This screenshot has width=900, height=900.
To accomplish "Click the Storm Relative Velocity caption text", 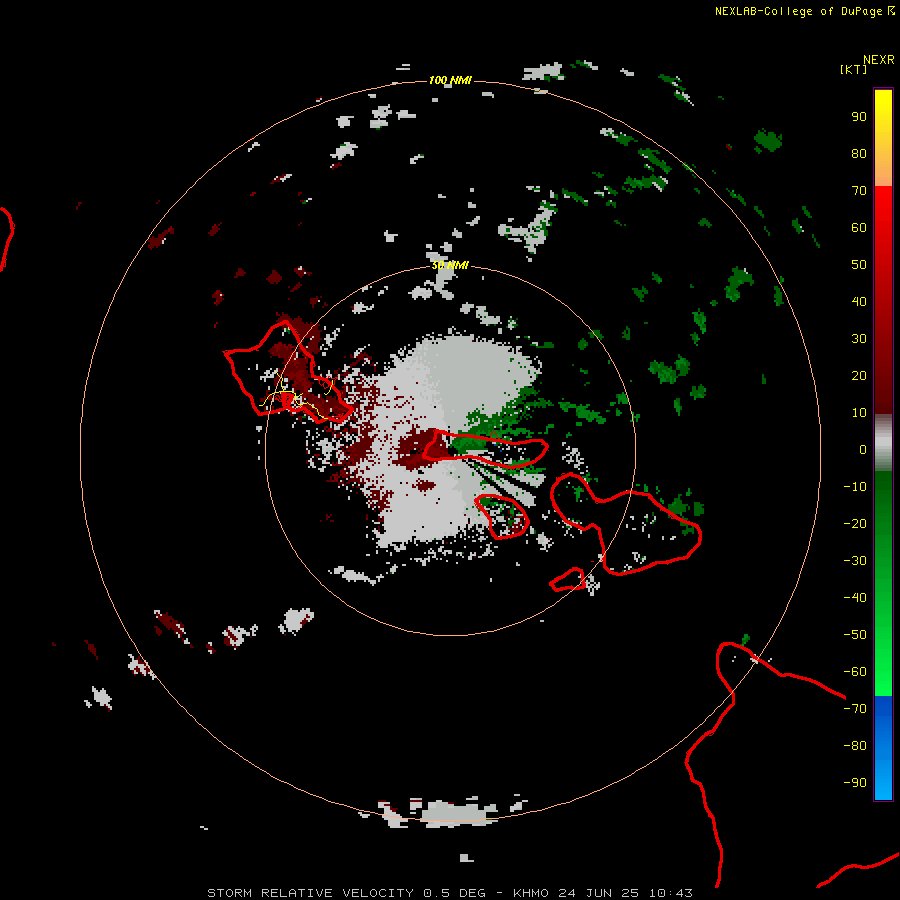I will point(449,893).
